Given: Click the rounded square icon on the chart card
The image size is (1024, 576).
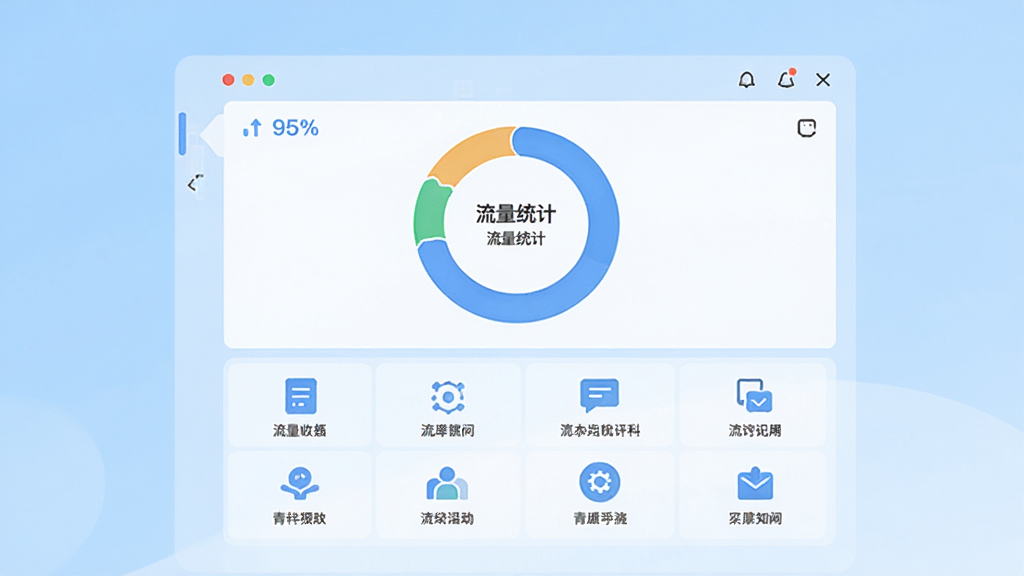Looking at the screenshot, I should (x=807, y=128).
